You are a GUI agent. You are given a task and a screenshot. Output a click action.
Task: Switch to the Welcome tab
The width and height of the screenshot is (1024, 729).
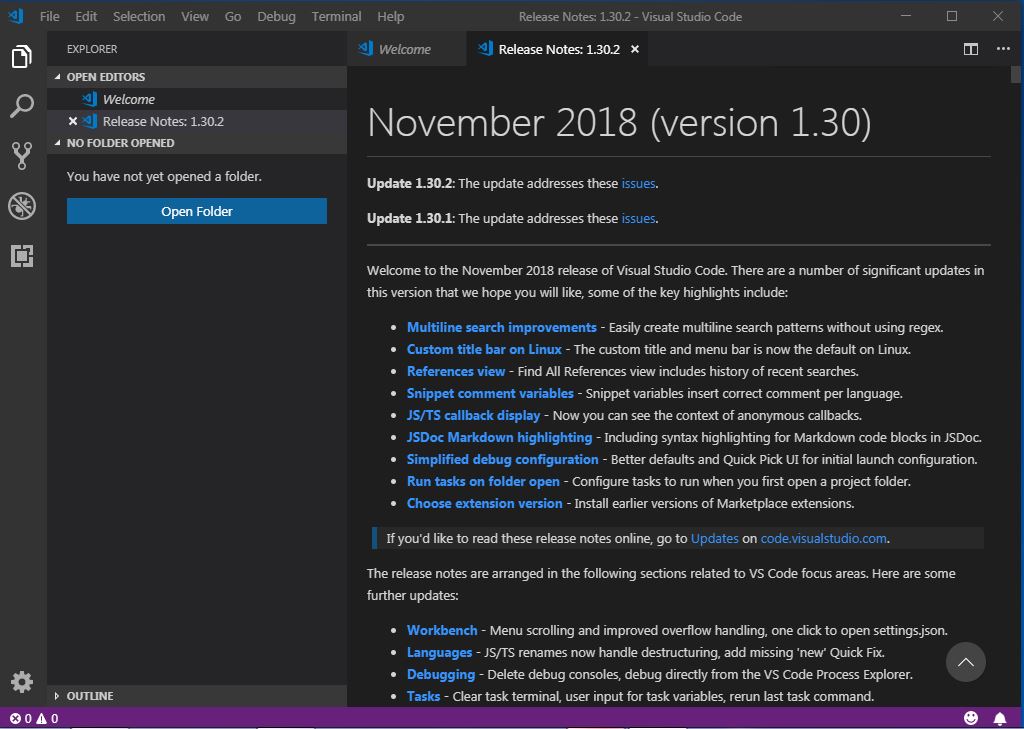[407, 47]
